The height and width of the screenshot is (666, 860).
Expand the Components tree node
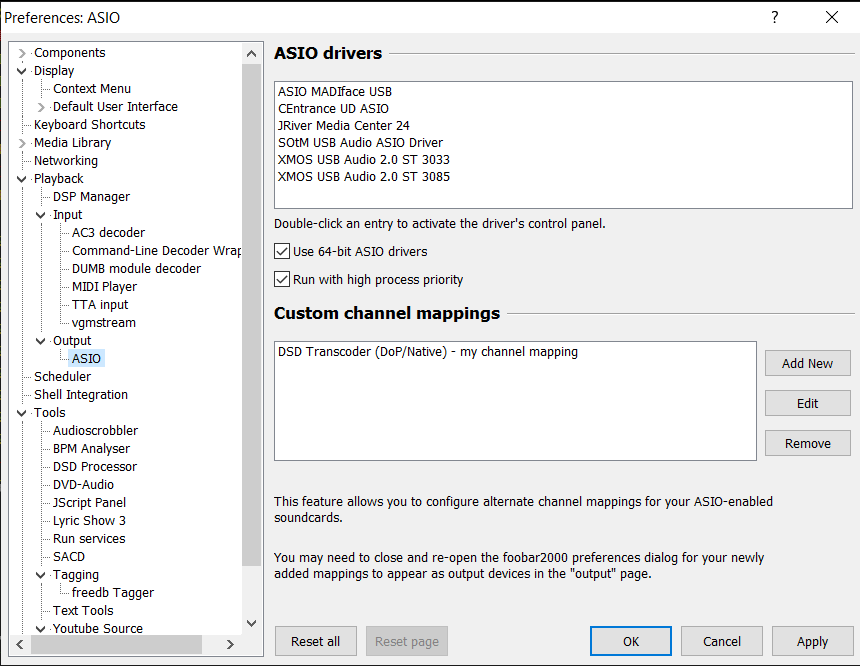tap(23, 53)
